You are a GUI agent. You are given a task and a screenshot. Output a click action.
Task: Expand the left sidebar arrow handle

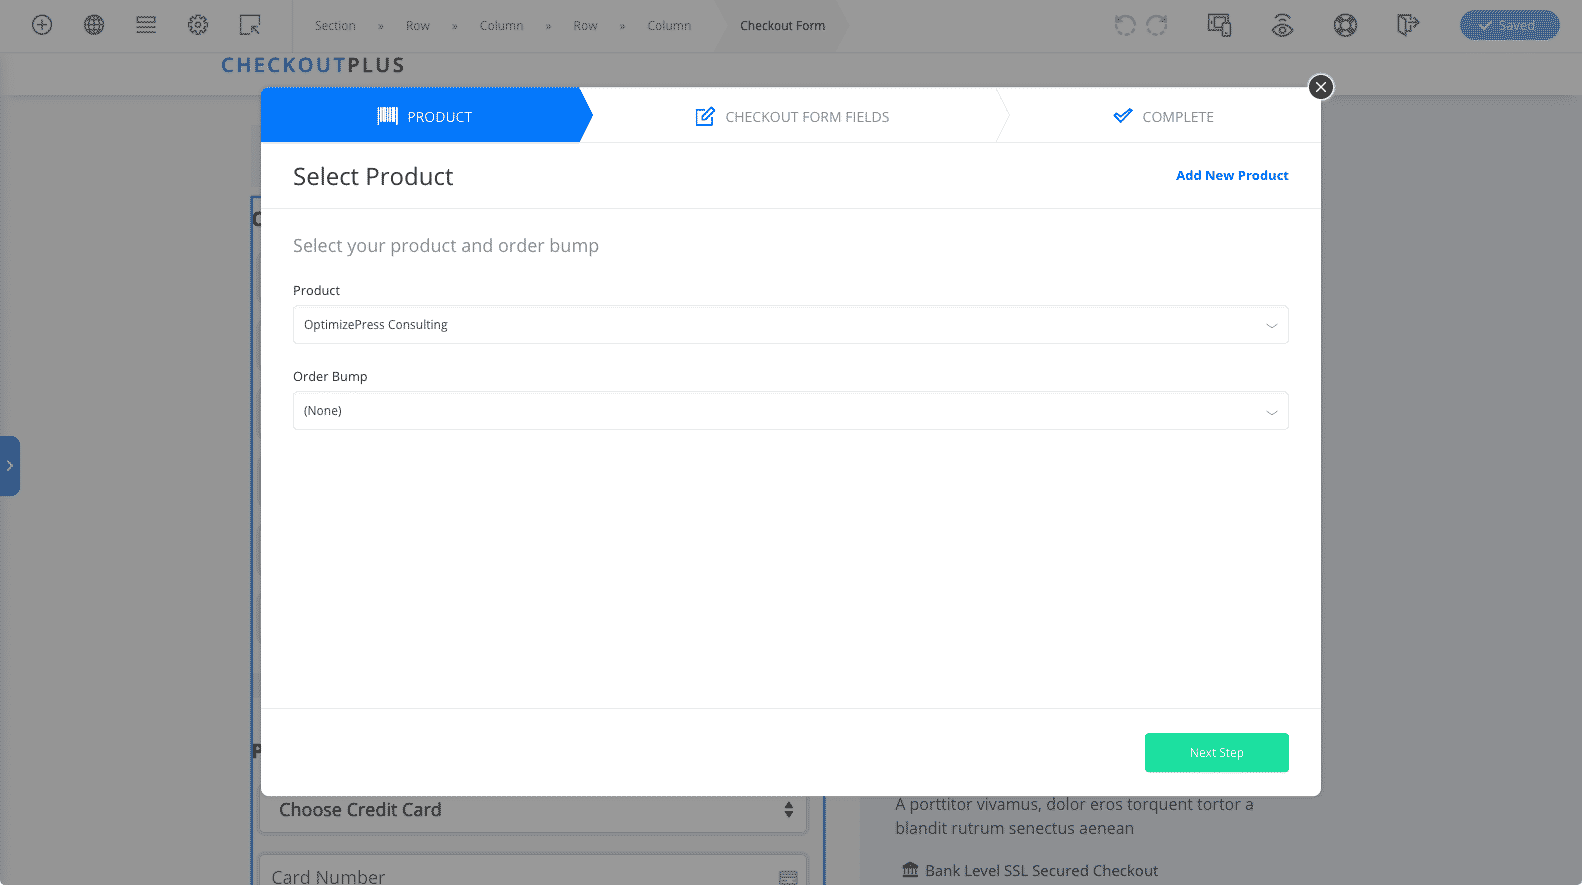pyautogui.click(x=10, y=466)
